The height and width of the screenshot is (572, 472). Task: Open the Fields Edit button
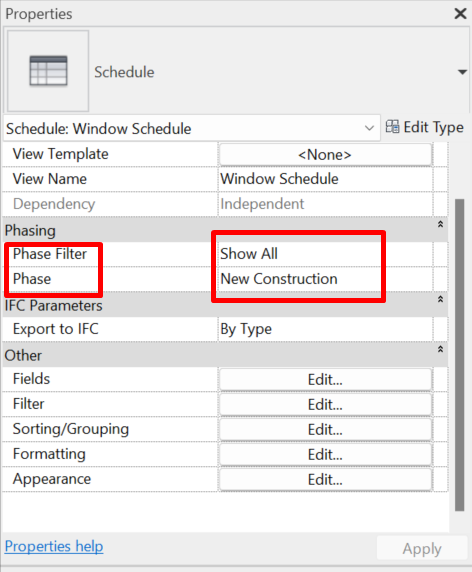(x=325, y=379)
